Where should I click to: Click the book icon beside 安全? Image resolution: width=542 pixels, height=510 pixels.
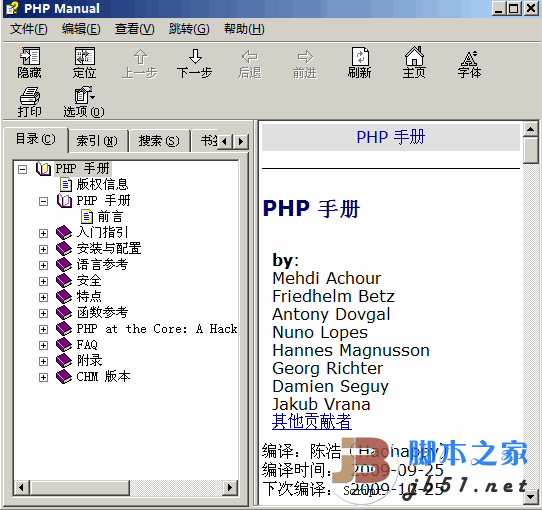pos(64,280)
